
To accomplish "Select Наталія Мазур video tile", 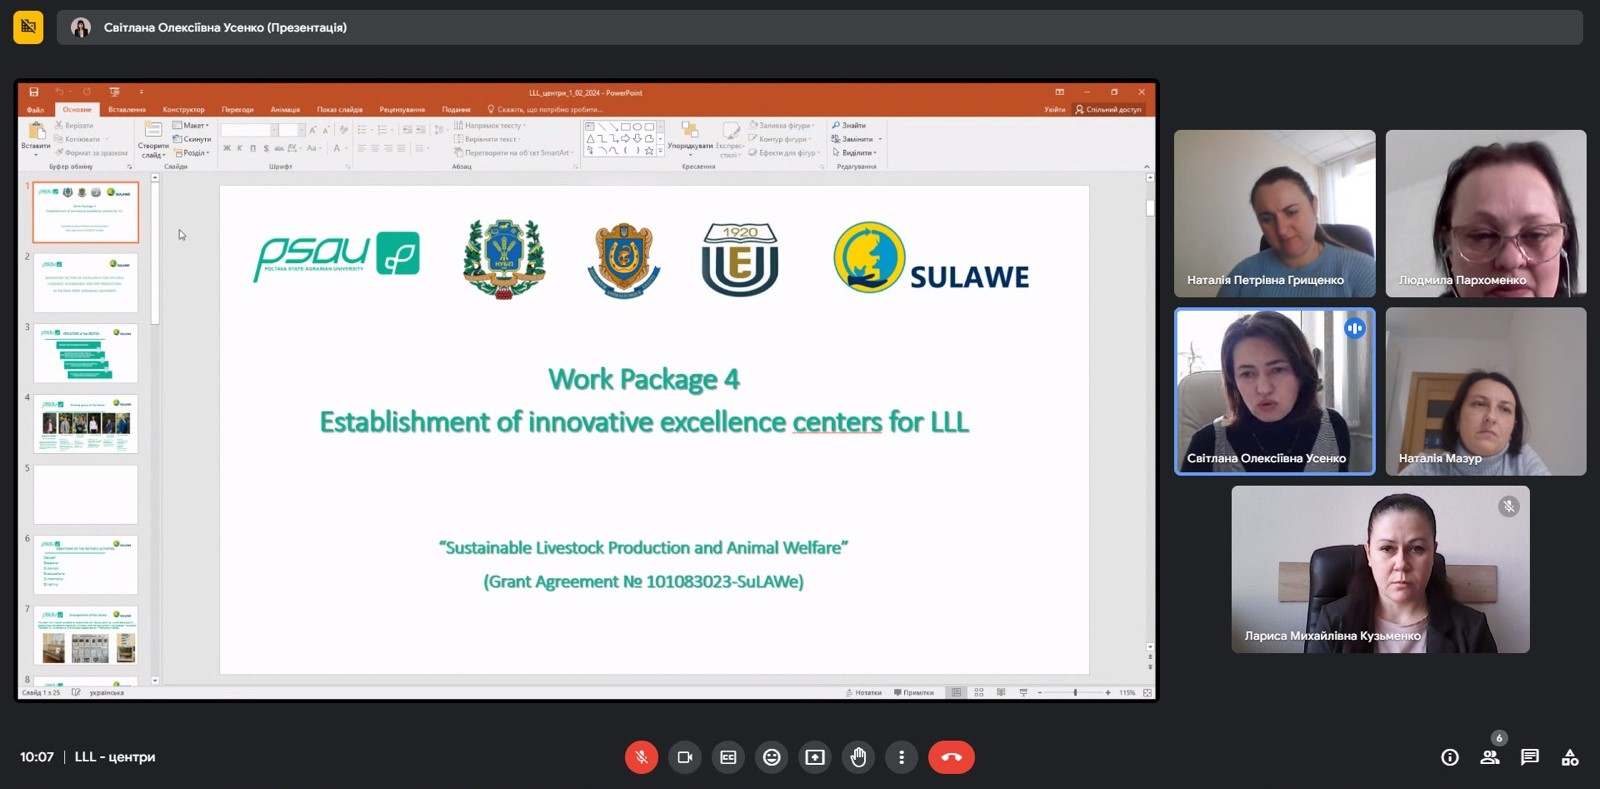I will coord(1486,391).
